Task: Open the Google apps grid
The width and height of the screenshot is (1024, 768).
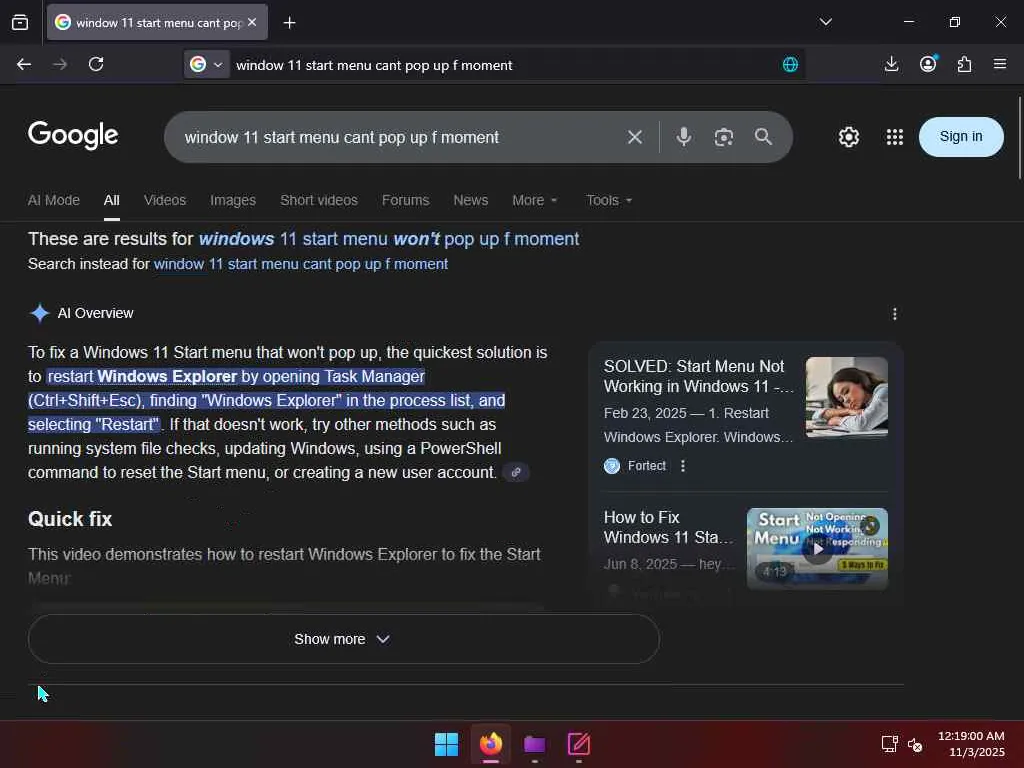Action: click(895, 137)
